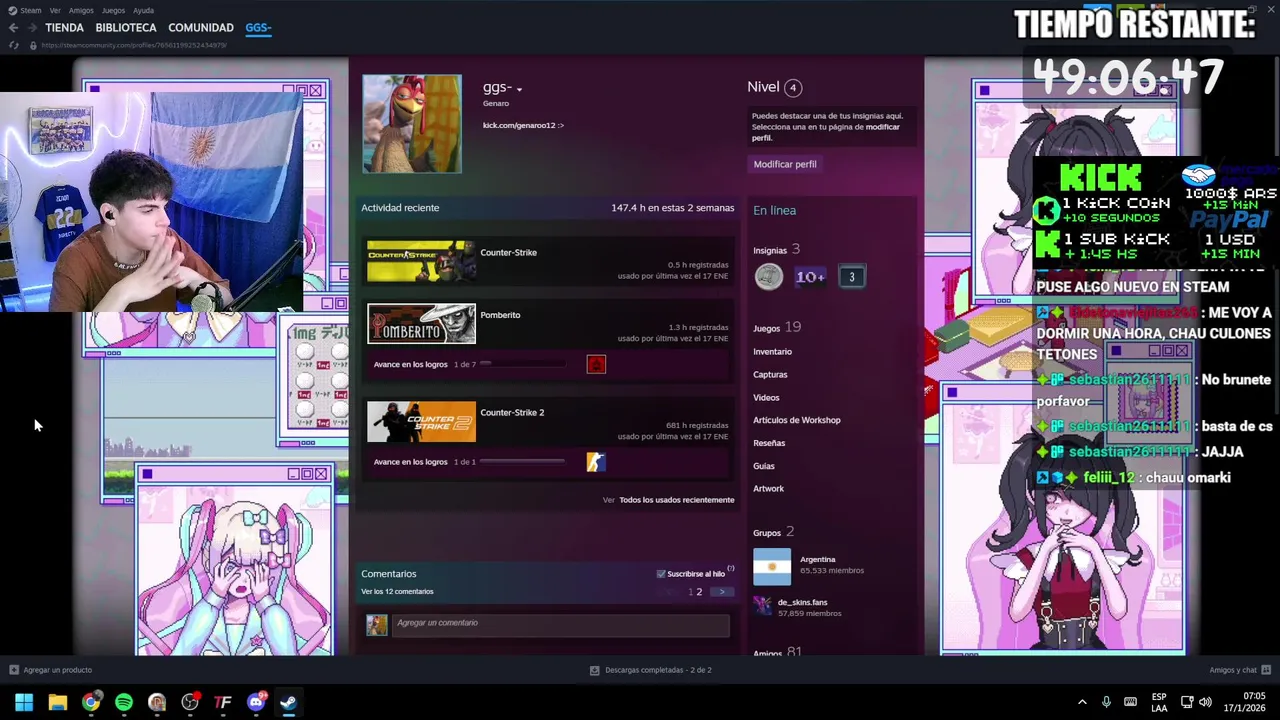Image resolution: width=1280 pixels, height=720 pixels.
Task: Open the Capturas link
Action: 770,375
